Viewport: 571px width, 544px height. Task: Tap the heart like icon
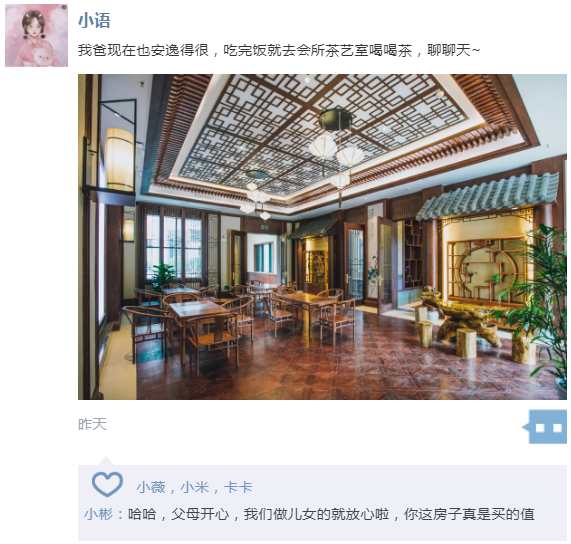[107, 484]
